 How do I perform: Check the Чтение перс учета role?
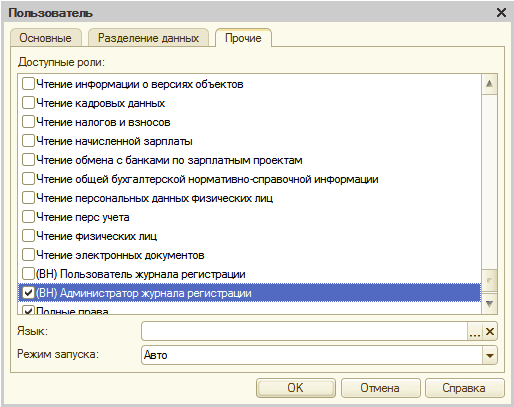click(x=28, y=217)
